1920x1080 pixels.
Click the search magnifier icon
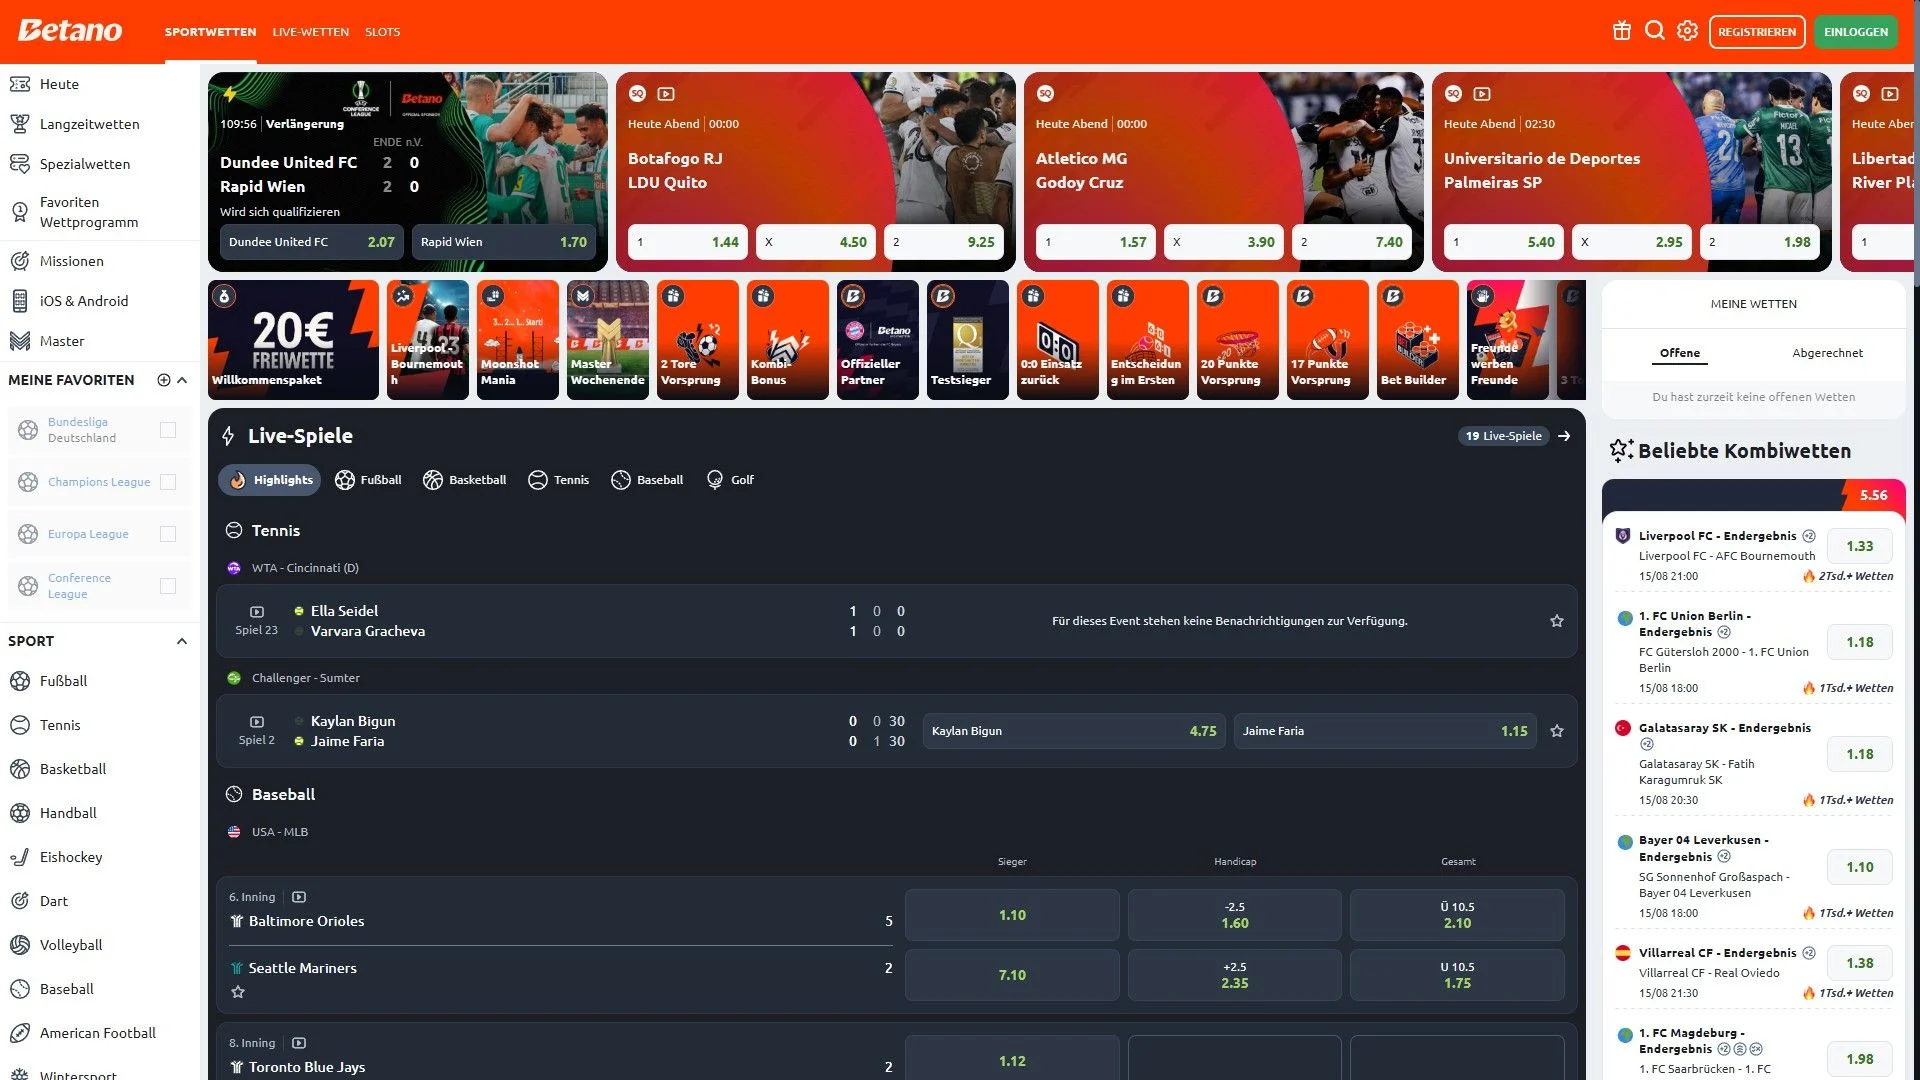point(1654,31)
